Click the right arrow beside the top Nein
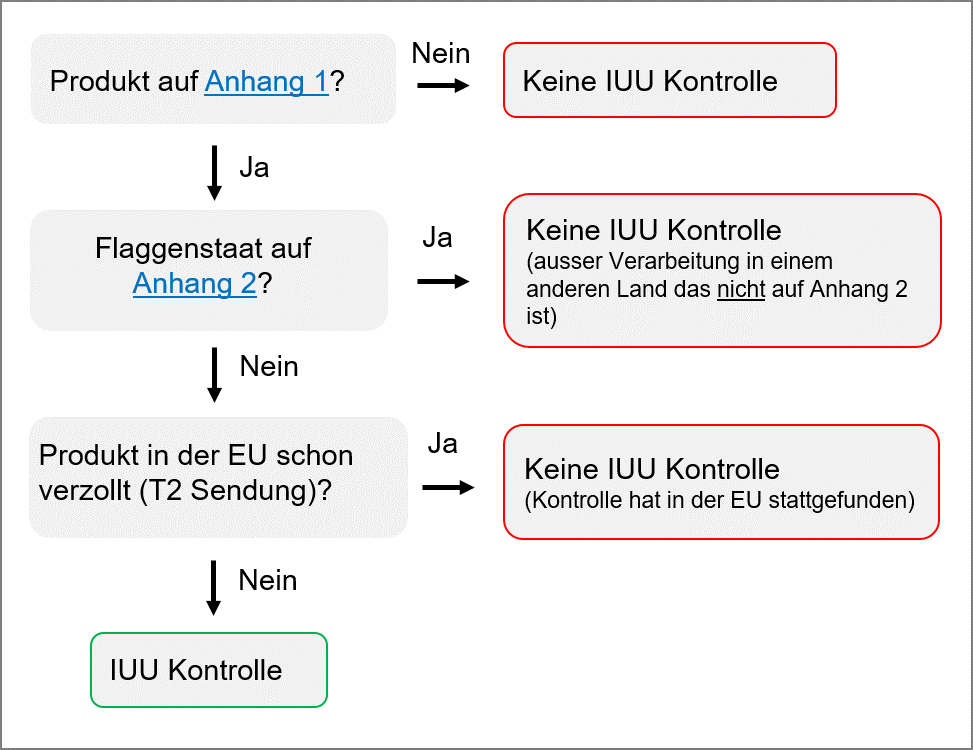The height and width of the screenshot is (750, 973). [443, 86]
